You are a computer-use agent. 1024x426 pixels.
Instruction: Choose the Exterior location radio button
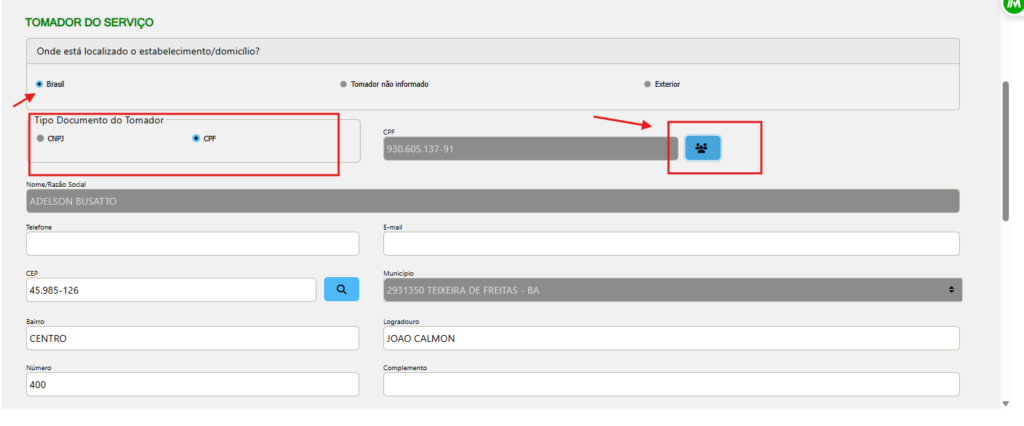tap(648, 84)
